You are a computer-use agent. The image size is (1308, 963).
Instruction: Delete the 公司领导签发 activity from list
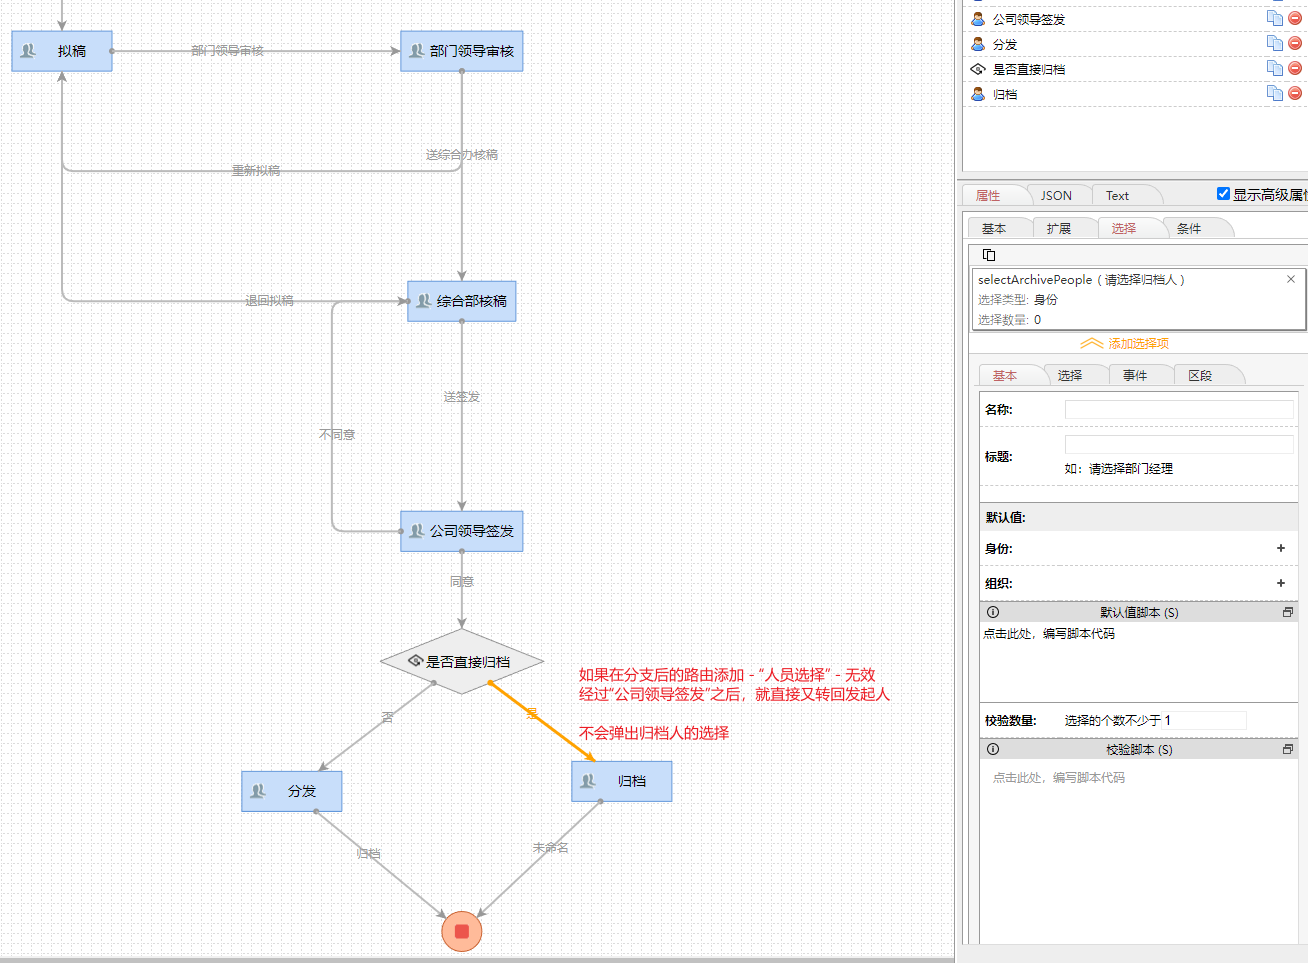point(1295,18)
